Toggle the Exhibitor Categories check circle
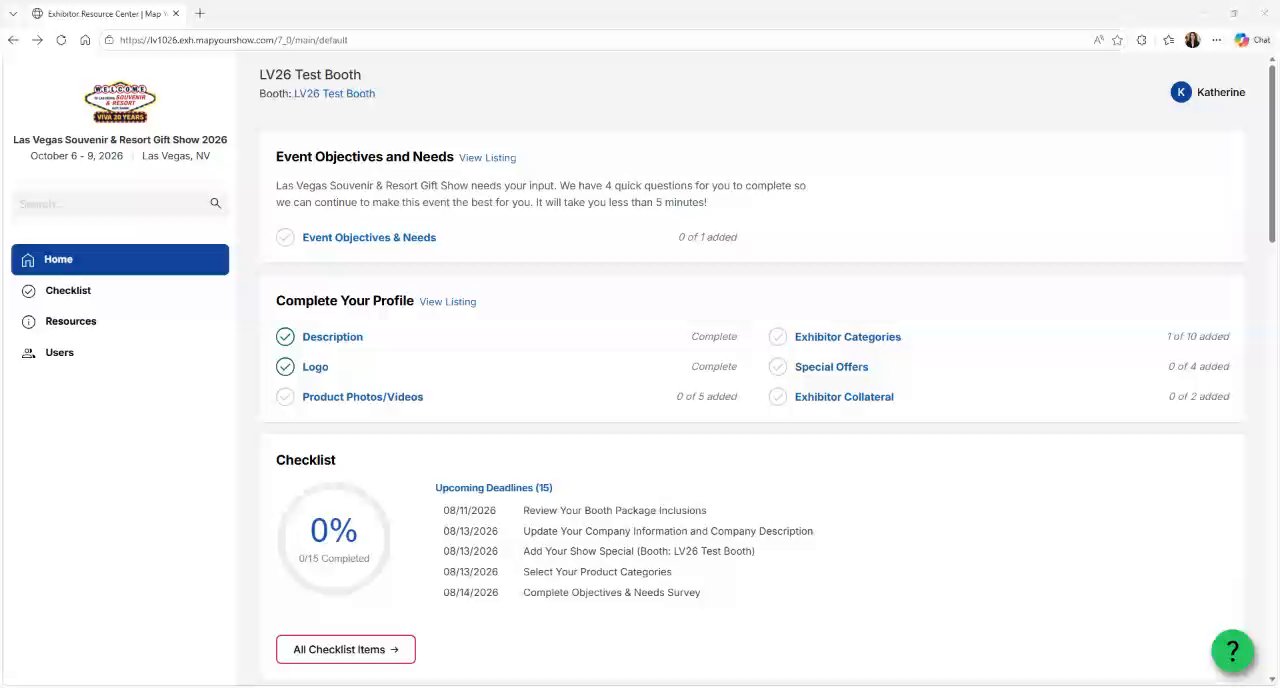The height and width of the screenshot is (688, 1280). [x=777, y=337]
